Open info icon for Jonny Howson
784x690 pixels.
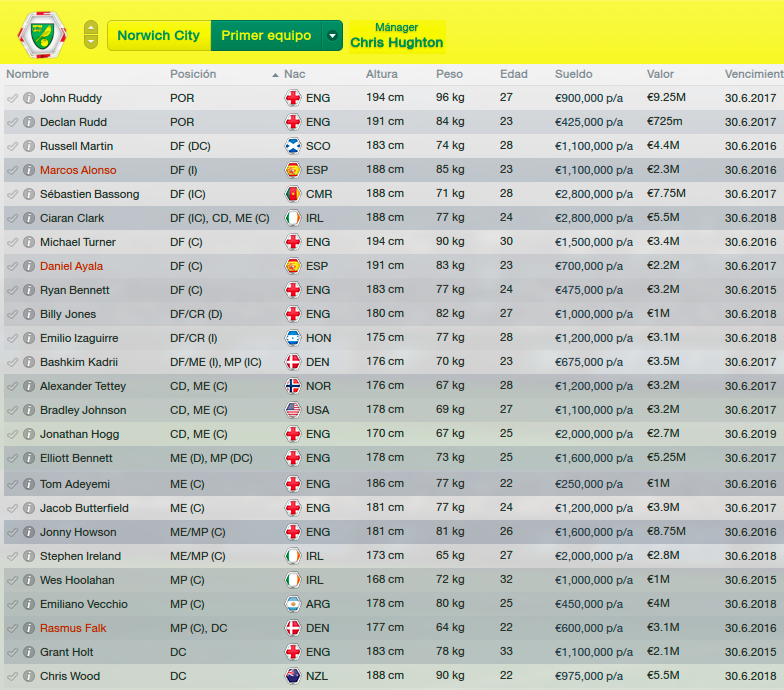click(29, 532)
